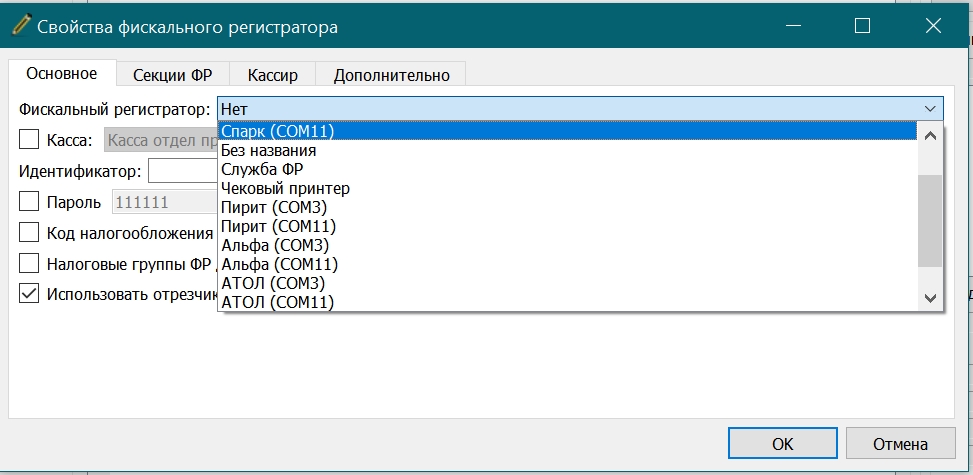Choose Спарк (COM11) from the list

pyautogui.click(x=567, y=131)
